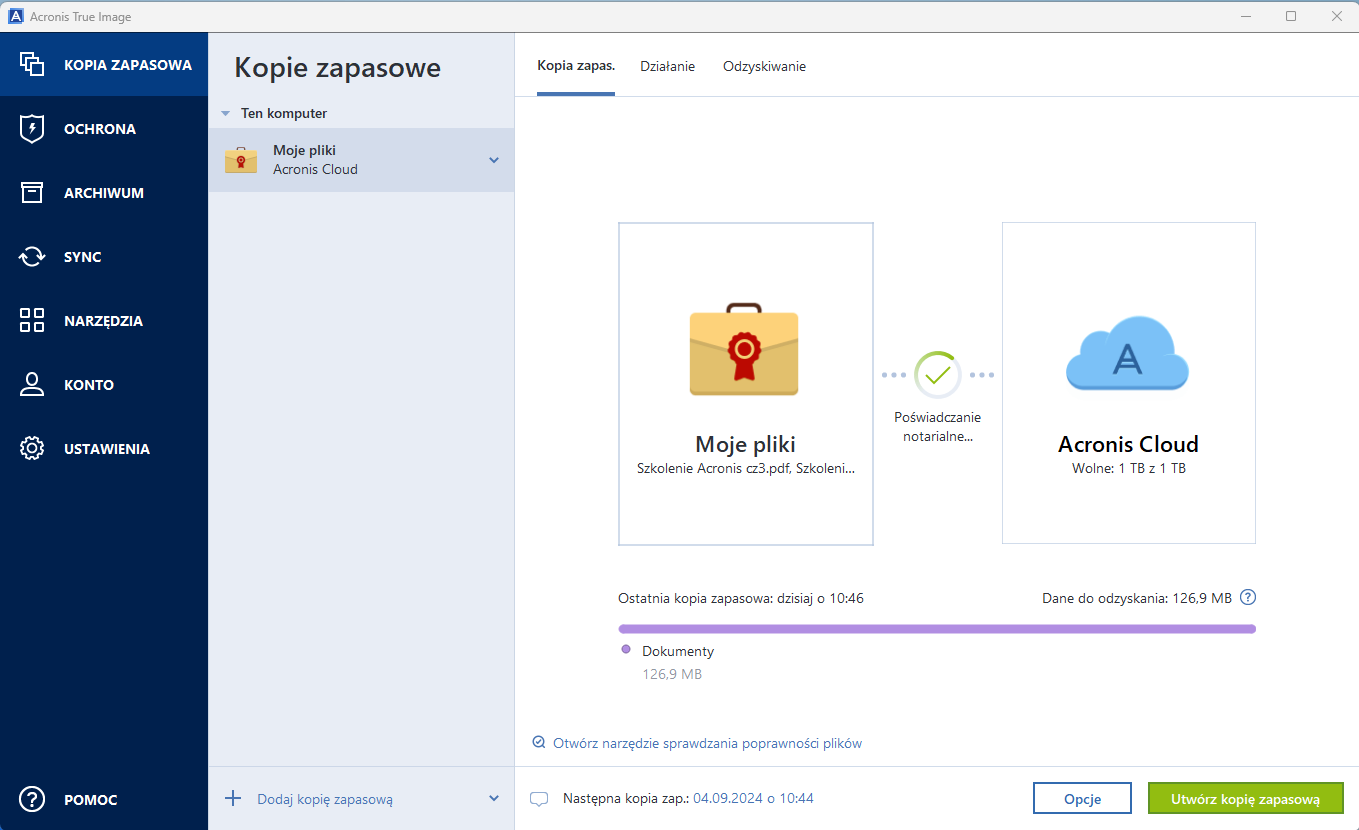Click the next backup date 04.09.2024 o 10:44
This screenshot has height=830, width=1359.
(753, 798)
